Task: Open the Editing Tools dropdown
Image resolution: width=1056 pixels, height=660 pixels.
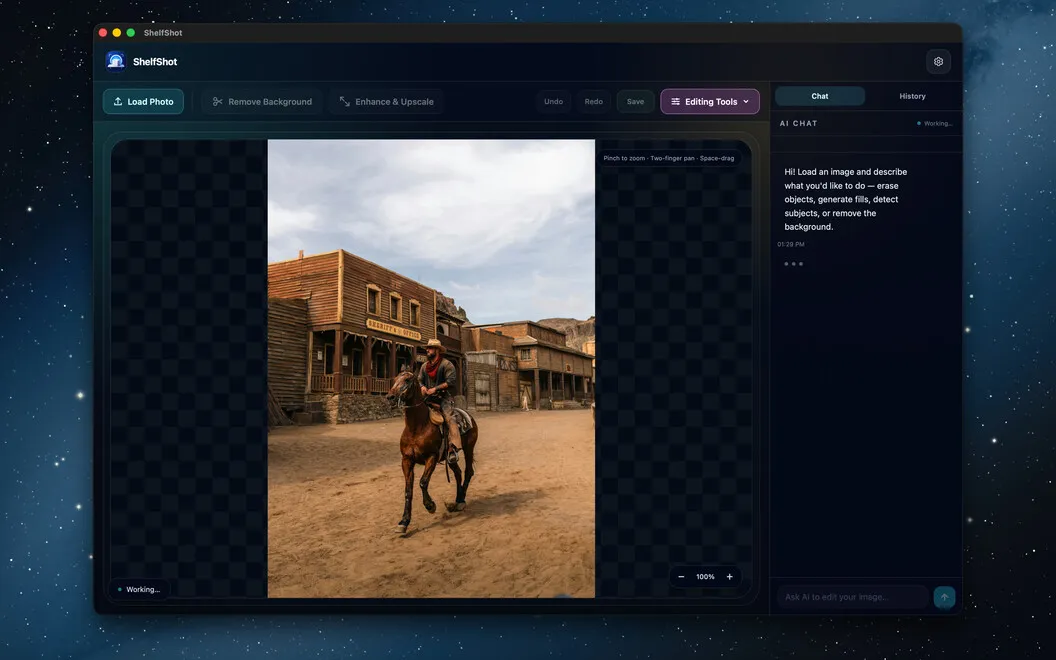Action: pos(710,102)
